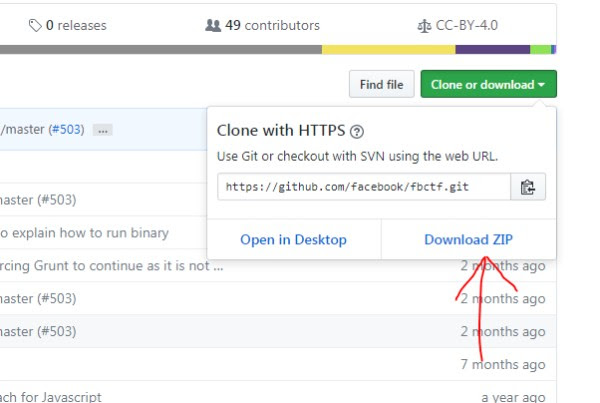Click the contributors people icon
This screenshot has height=403, width=600.
tap(213, 26)
